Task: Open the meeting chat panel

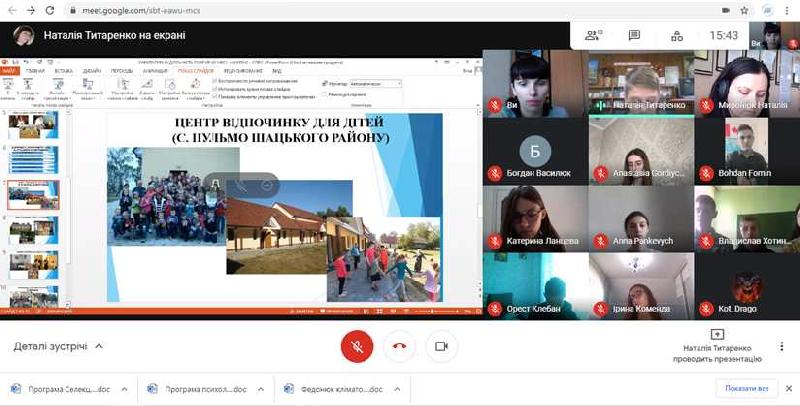Action: 634,35
